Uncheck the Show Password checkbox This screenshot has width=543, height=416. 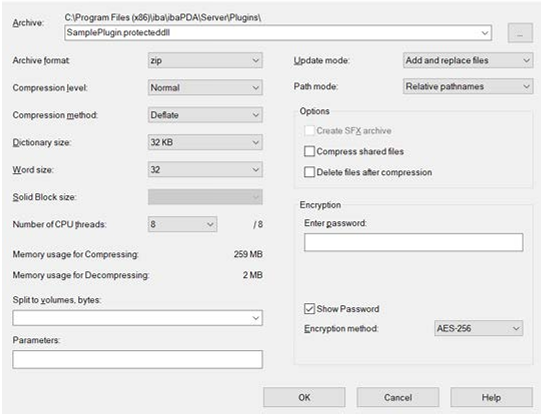tap(309, 309)
